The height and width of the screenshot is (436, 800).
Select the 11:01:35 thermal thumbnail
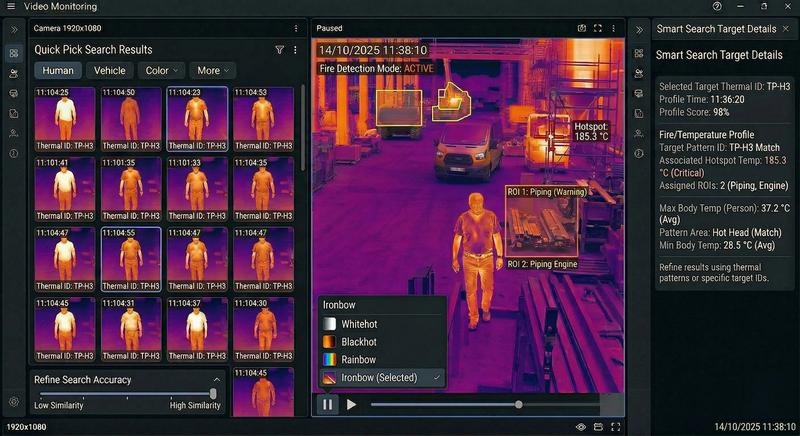[x=131, y=189]
